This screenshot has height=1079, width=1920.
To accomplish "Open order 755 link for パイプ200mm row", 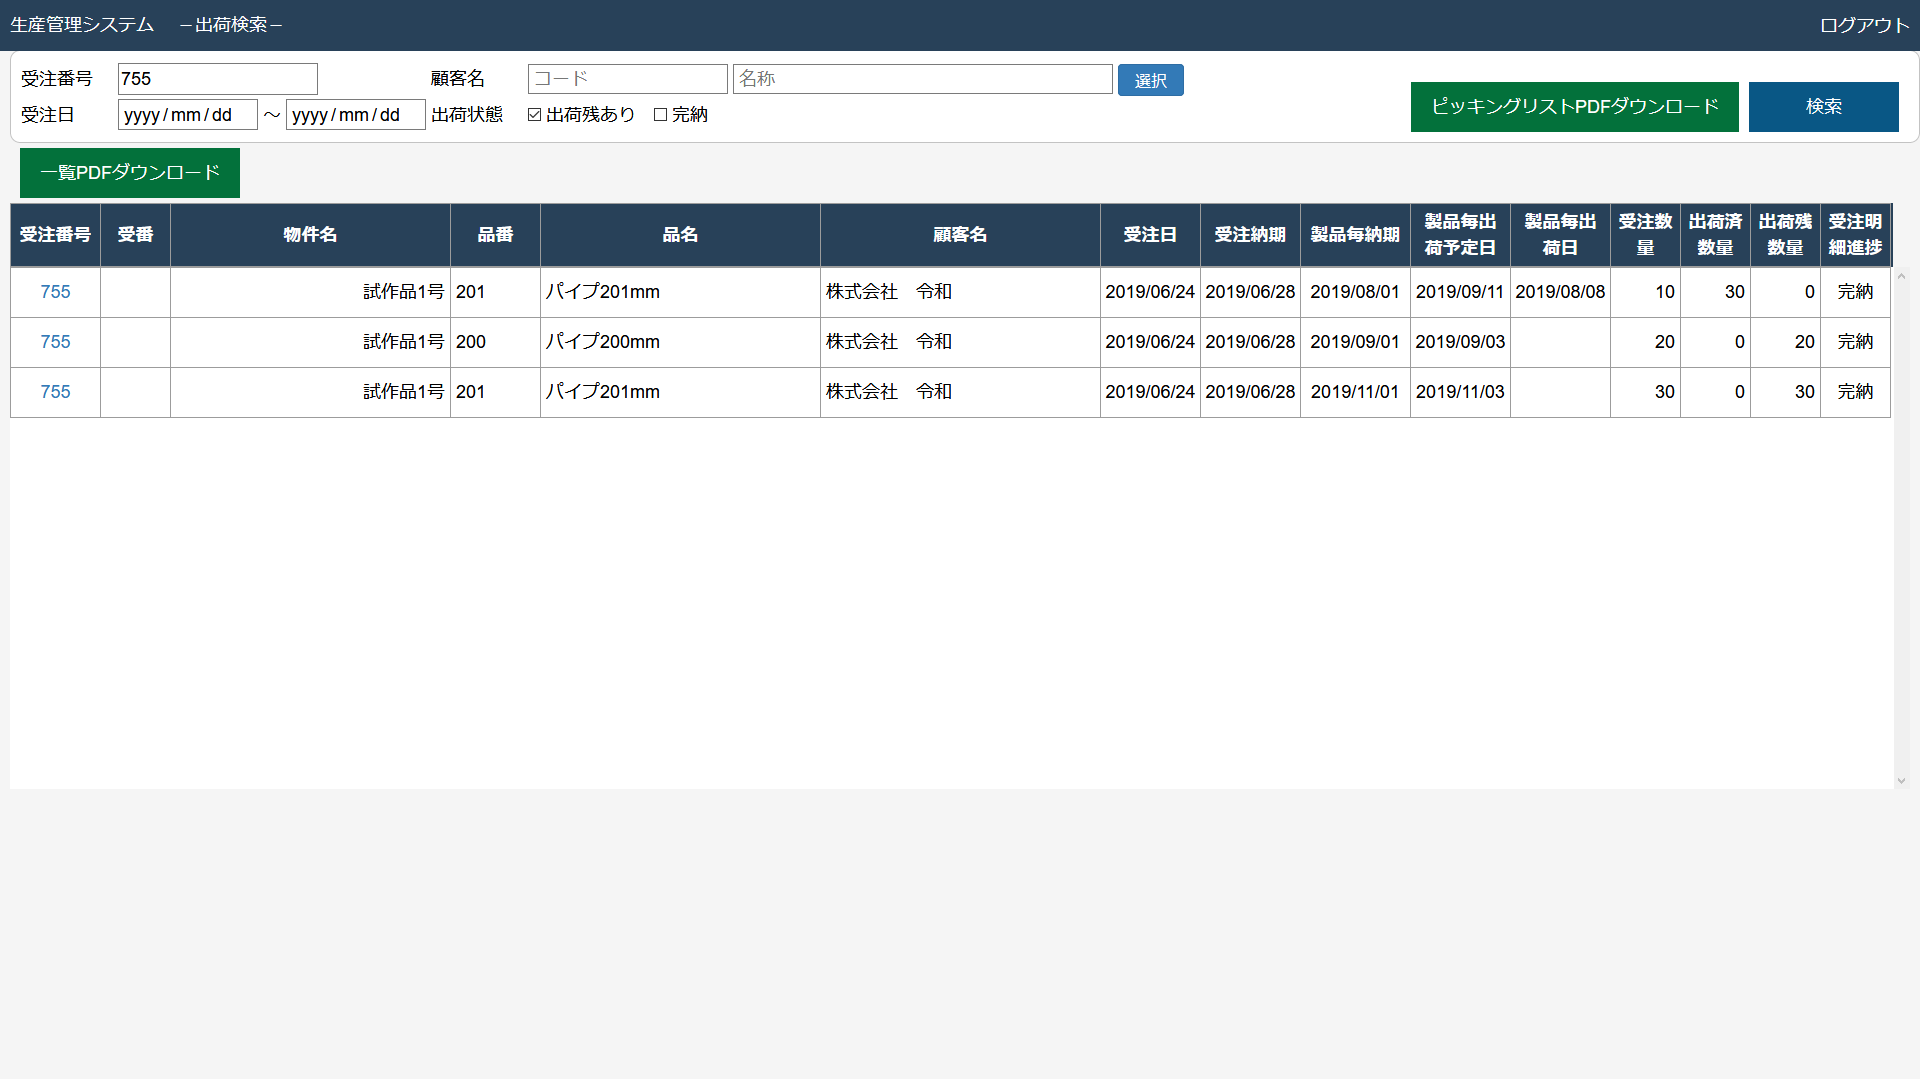I will [55, 342].
